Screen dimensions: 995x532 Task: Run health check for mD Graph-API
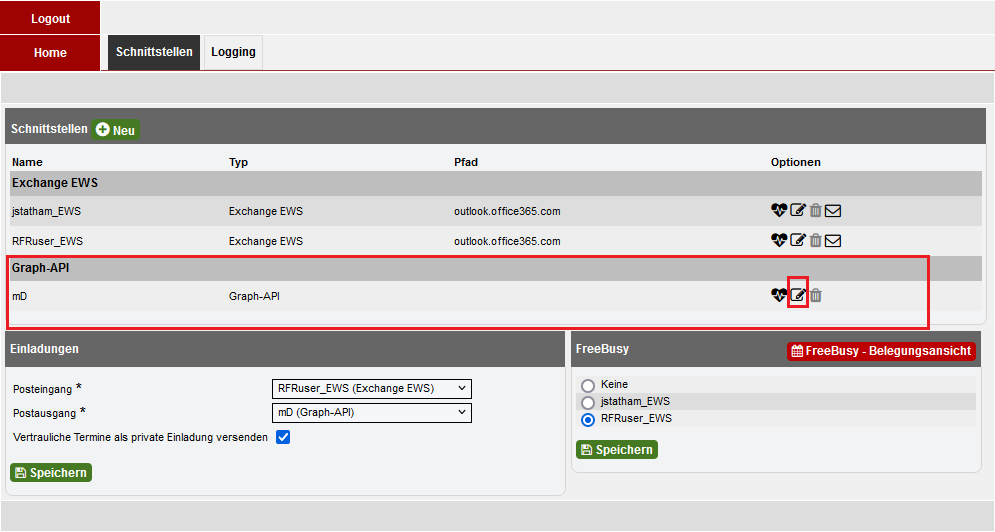(x=779, y=295)
